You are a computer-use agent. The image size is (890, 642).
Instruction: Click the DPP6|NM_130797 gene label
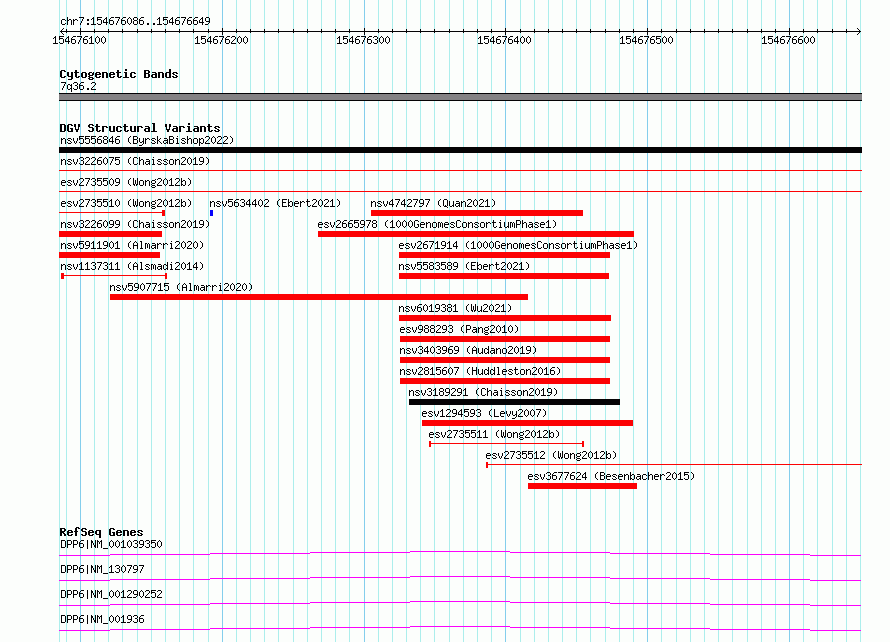click(x=102, y=569)
